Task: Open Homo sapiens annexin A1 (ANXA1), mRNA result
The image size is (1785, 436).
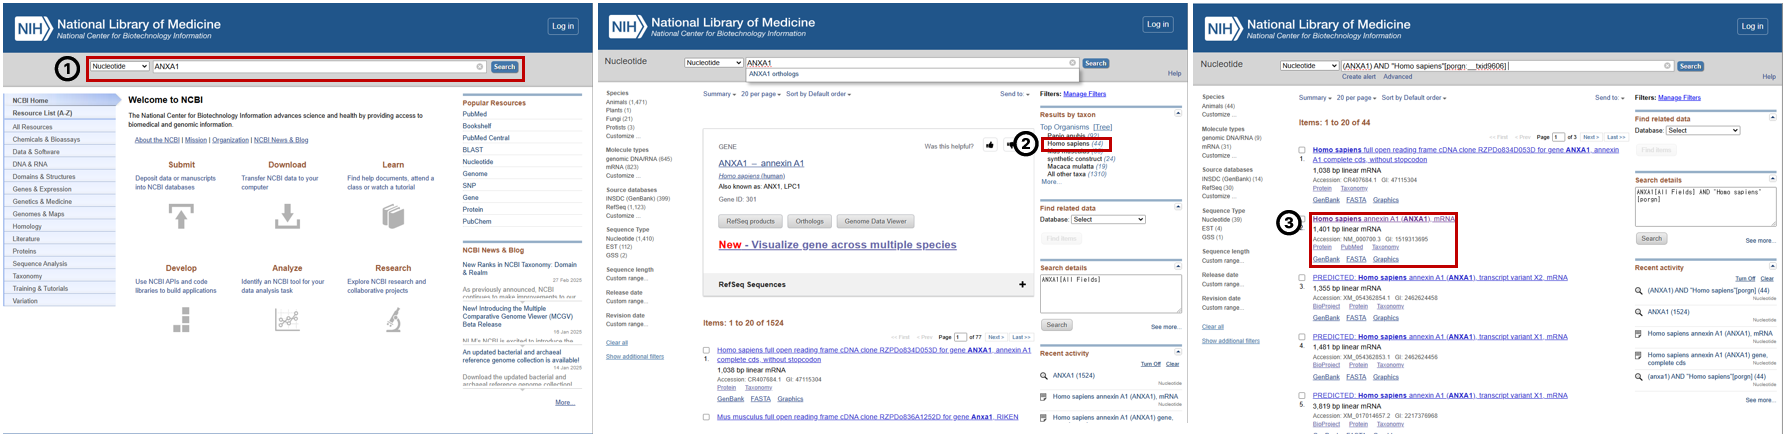Action: click(x=1383, y=219)
